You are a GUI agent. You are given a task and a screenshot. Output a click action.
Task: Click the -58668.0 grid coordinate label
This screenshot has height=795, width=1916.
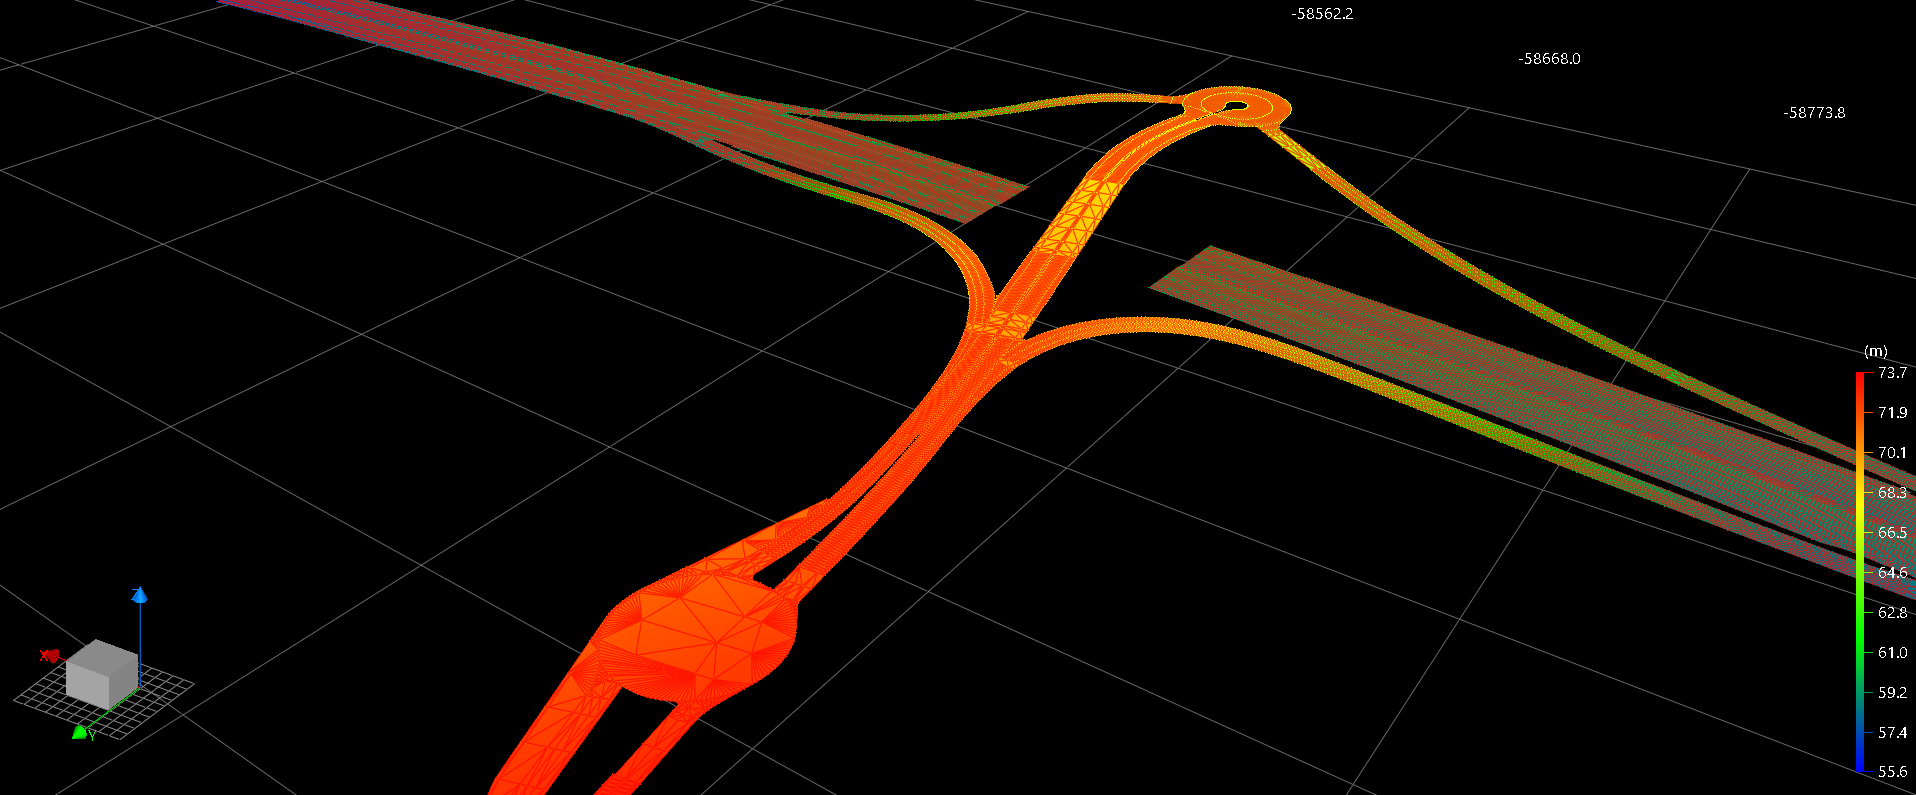[1549, 59]
